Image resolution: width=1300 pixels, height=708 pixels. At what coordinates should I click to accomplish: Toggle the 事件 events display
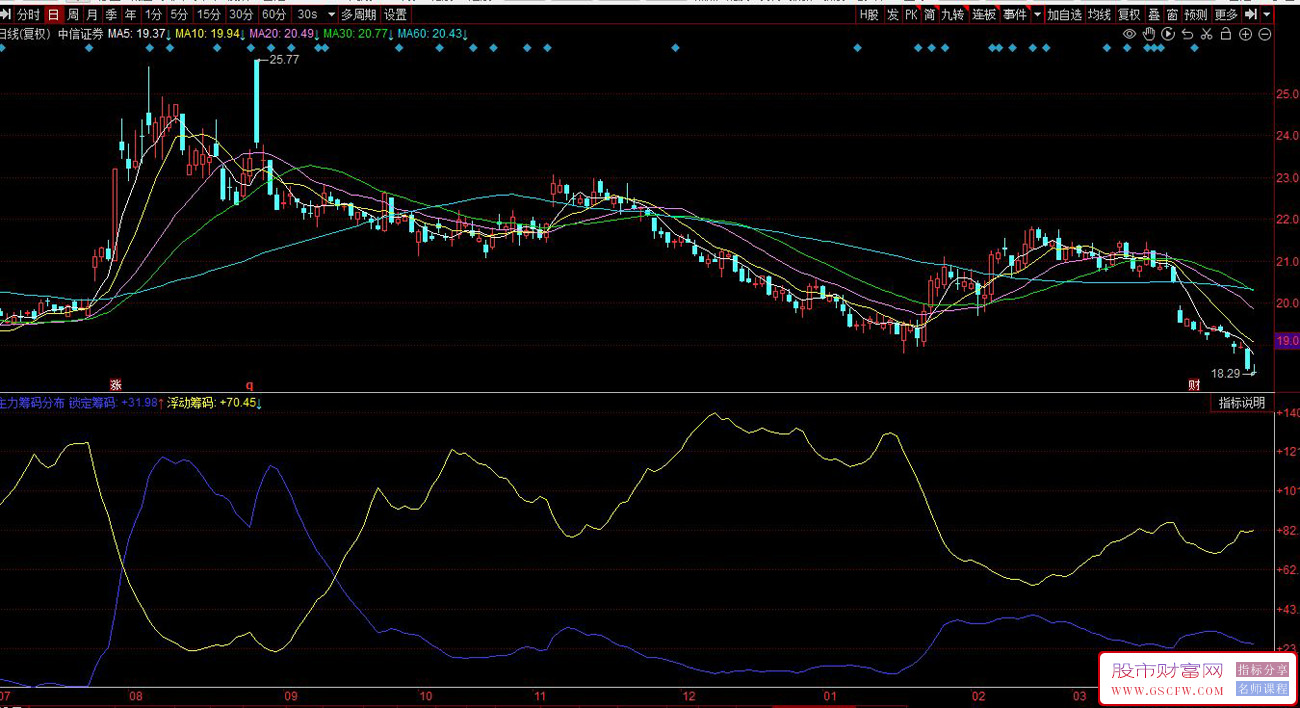1015,15
